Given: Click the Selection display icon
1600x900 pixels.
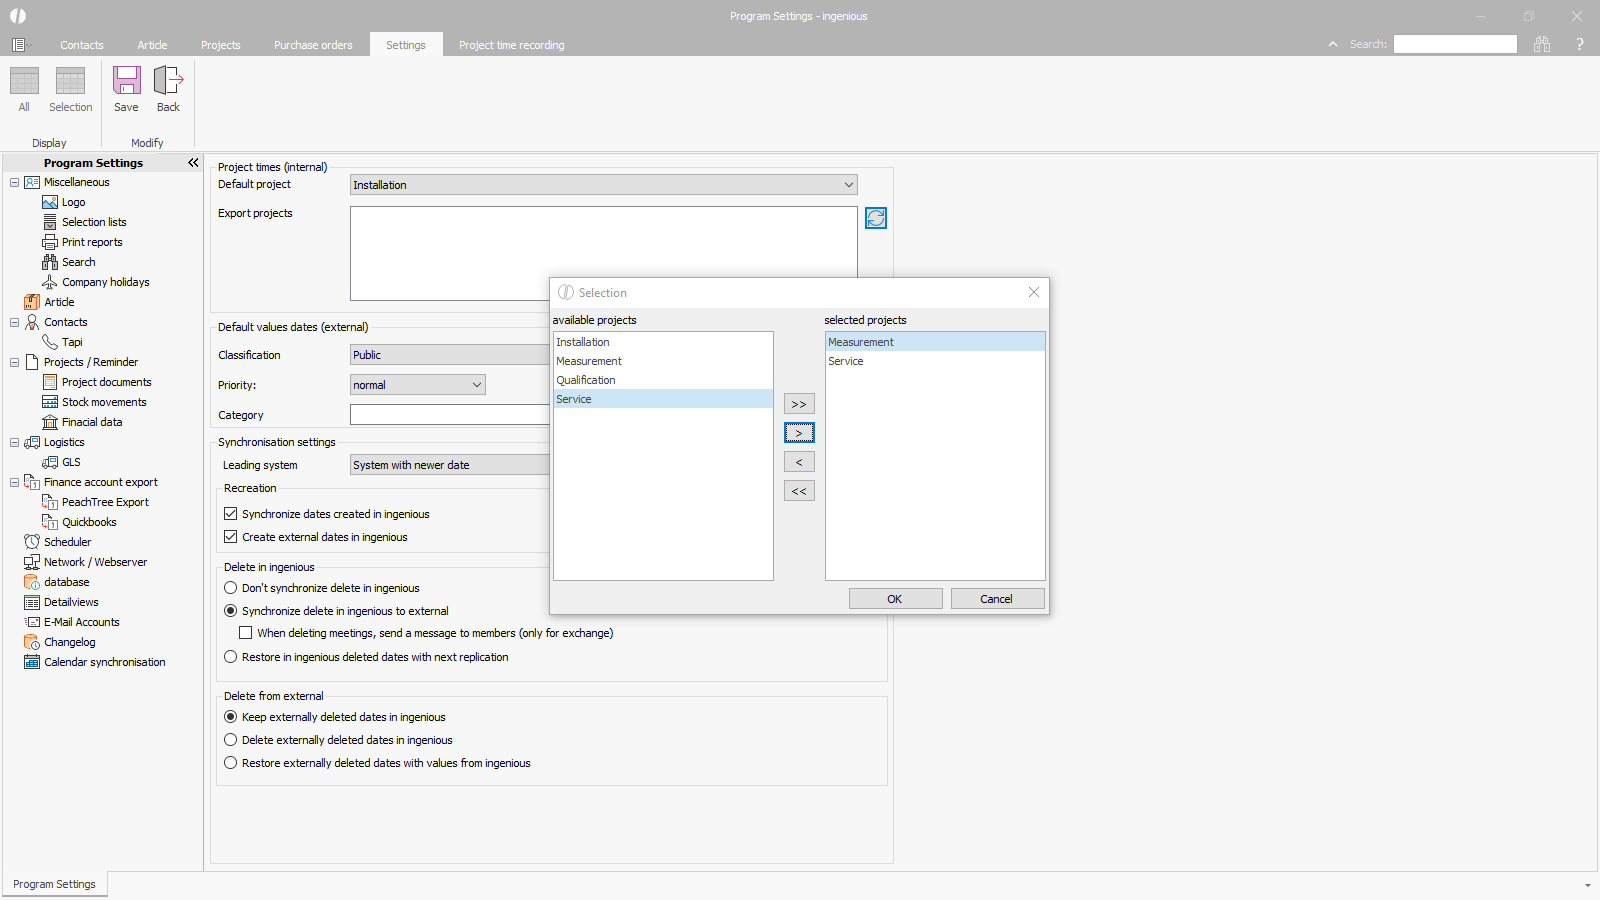Looking at the screenshot, I should (70, 81).
